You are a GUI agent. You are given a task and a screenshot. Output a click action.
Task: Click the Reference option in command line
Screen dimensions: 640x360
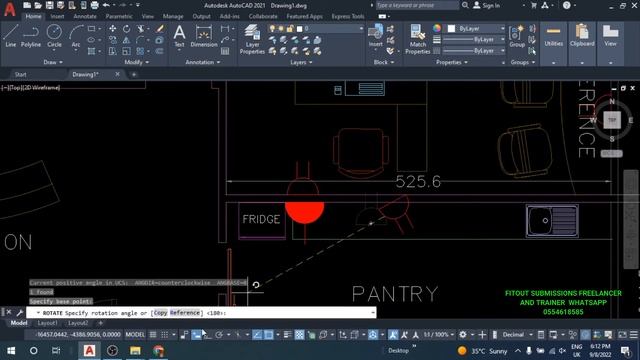pyautogui.click(x=185, y=313)
